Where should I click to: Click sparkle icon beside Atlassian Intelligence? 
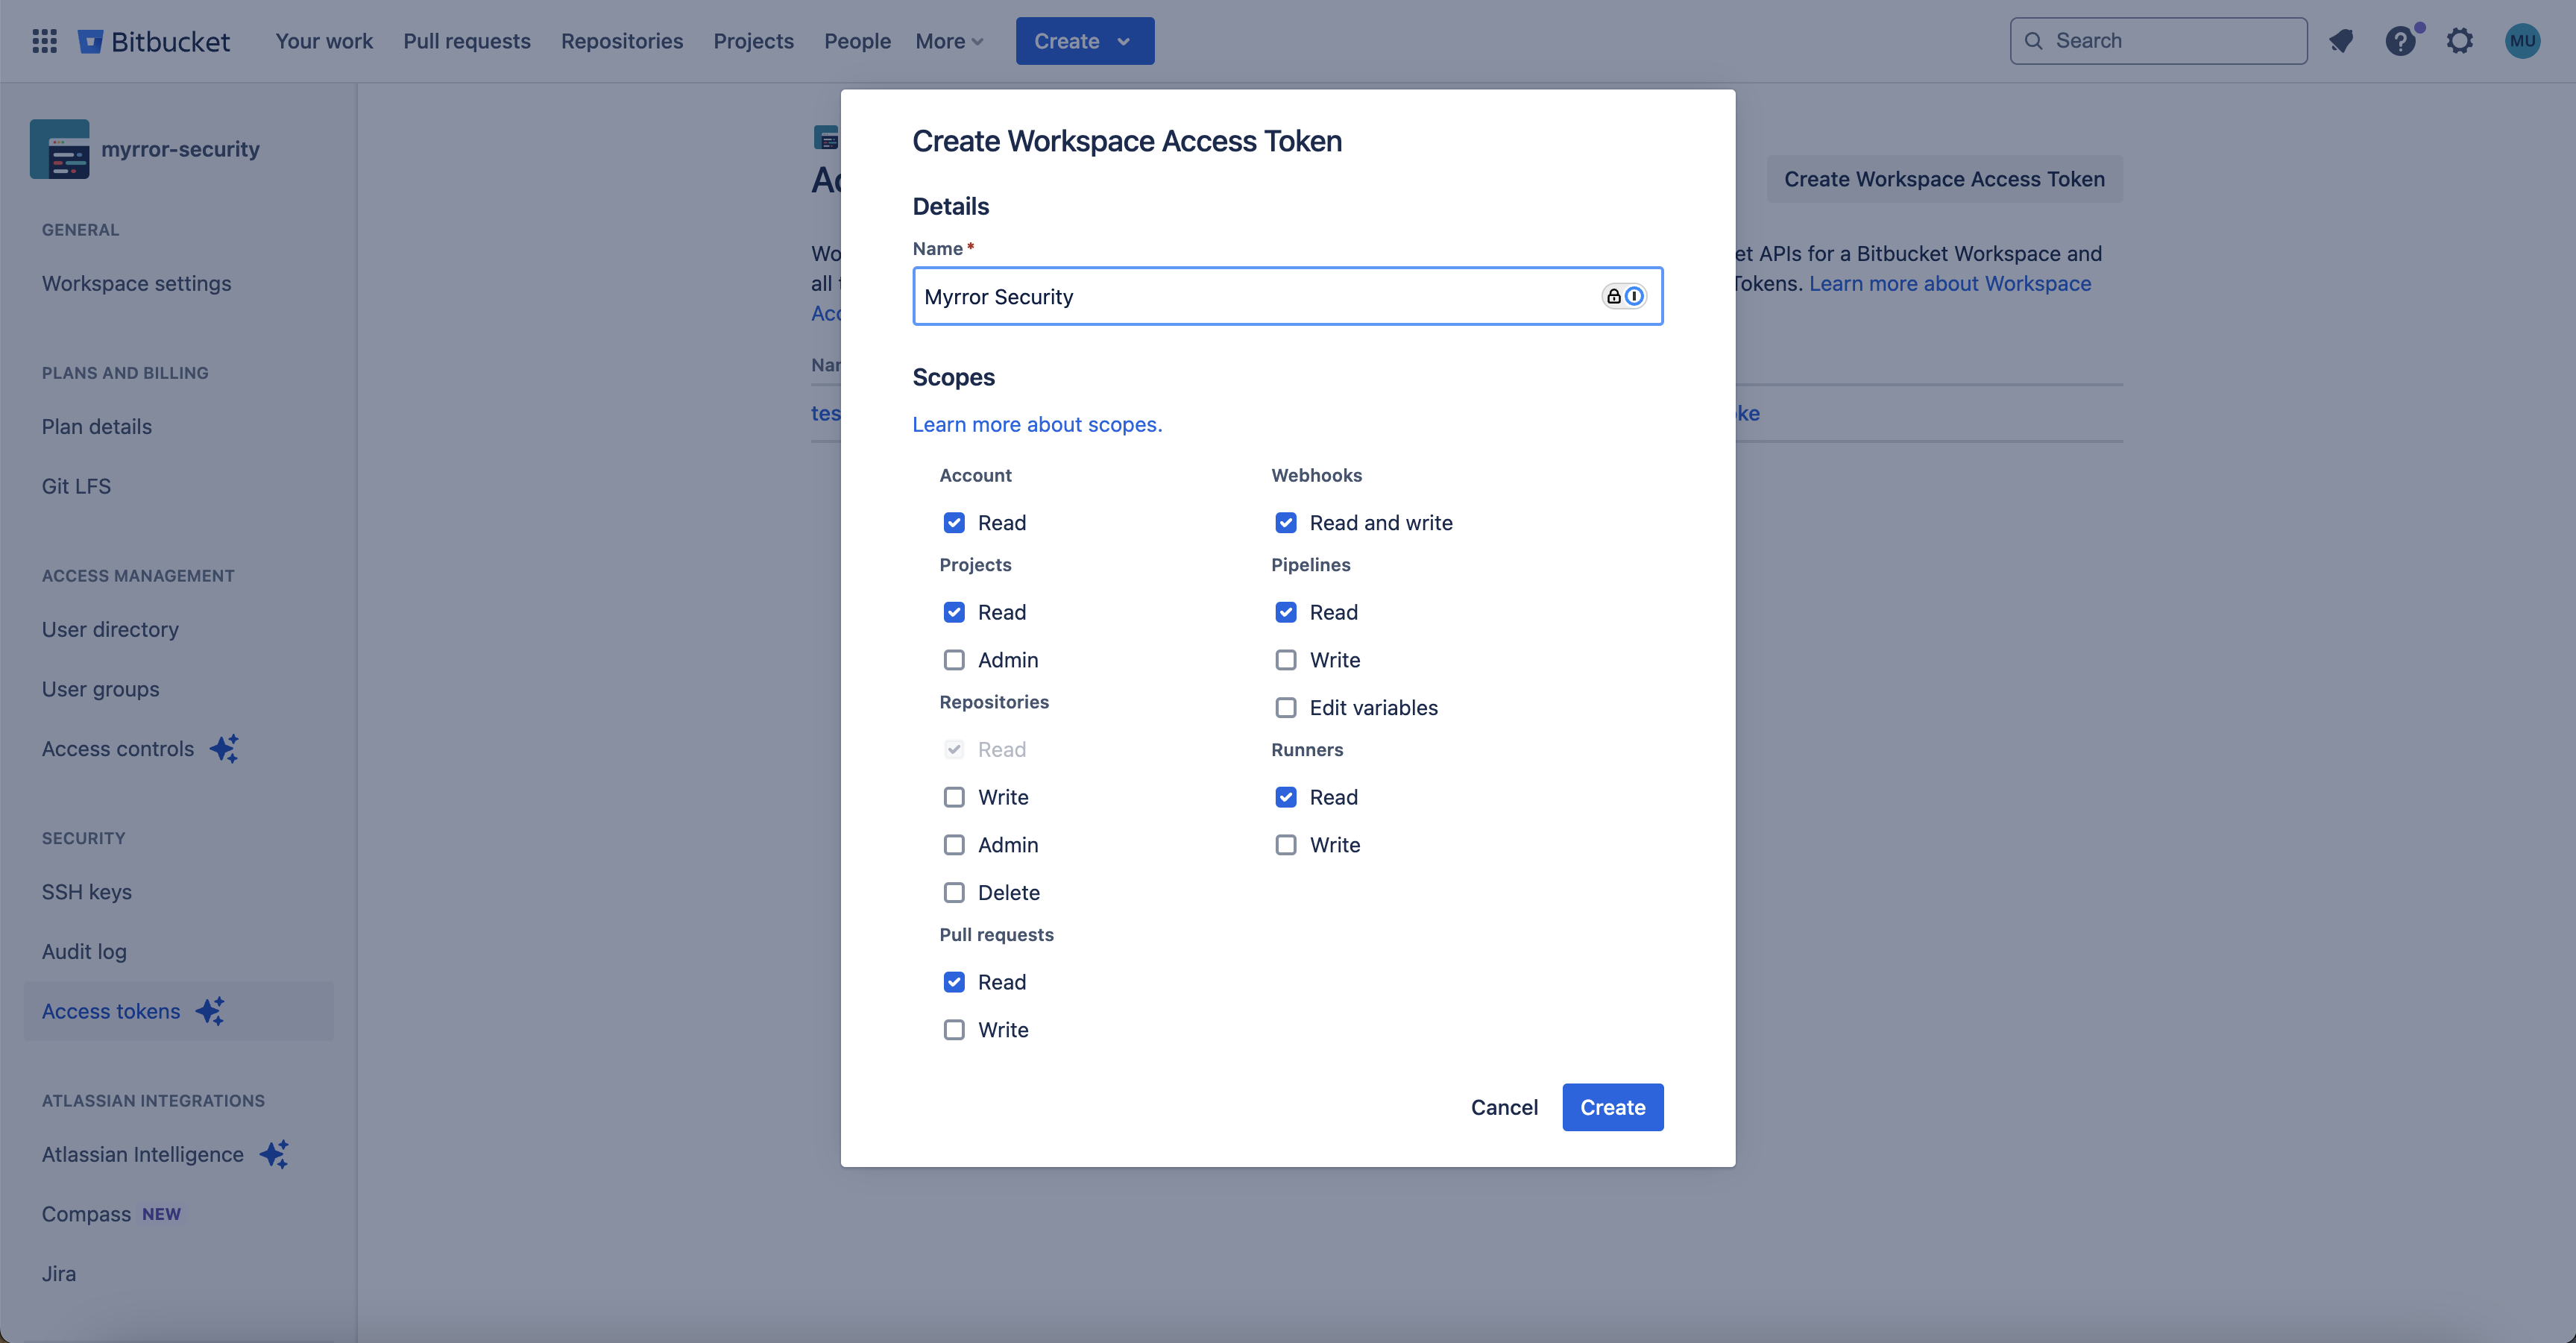[274, 1154]
